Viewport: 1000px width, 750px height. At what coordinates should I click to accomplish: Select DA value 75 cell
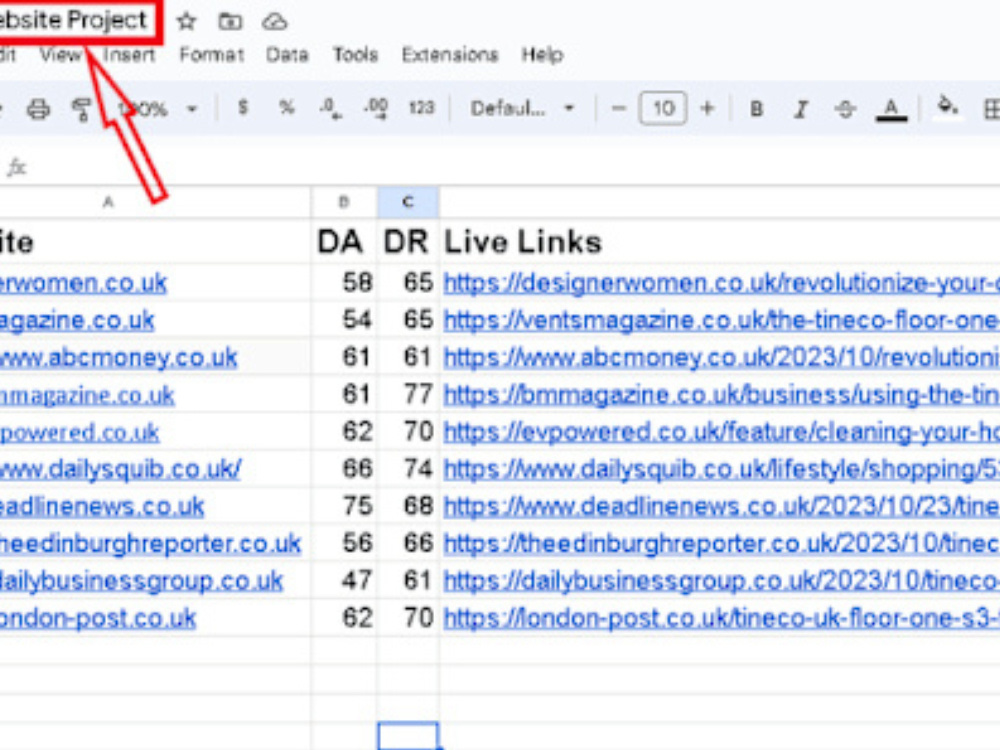point(344,506)
